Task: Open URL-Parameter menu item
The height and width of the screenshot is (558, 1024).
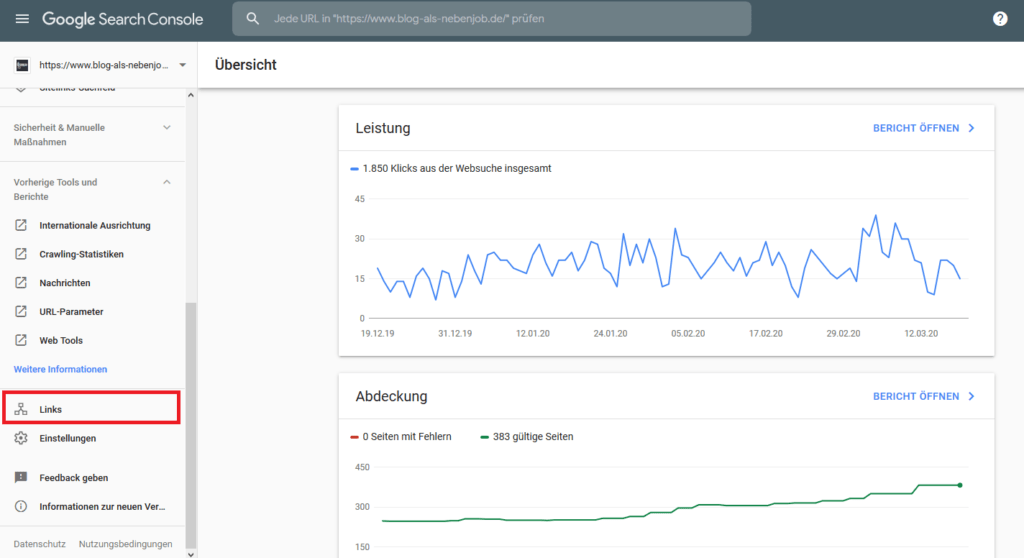Action: [71, 312]
